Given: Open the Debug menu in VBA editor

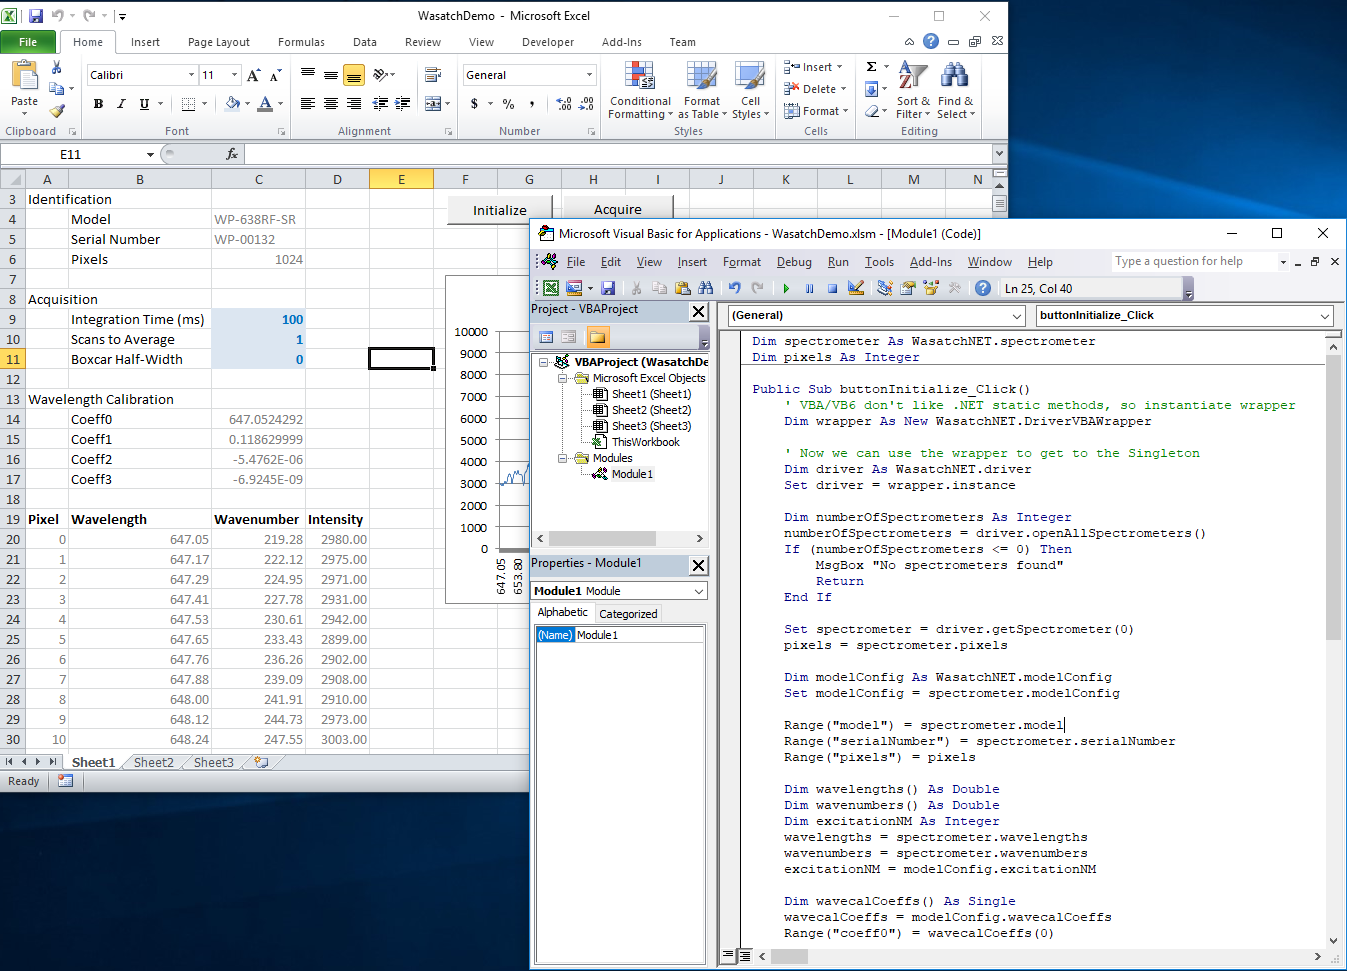Looking at the screenshot, I should [794, 262].
